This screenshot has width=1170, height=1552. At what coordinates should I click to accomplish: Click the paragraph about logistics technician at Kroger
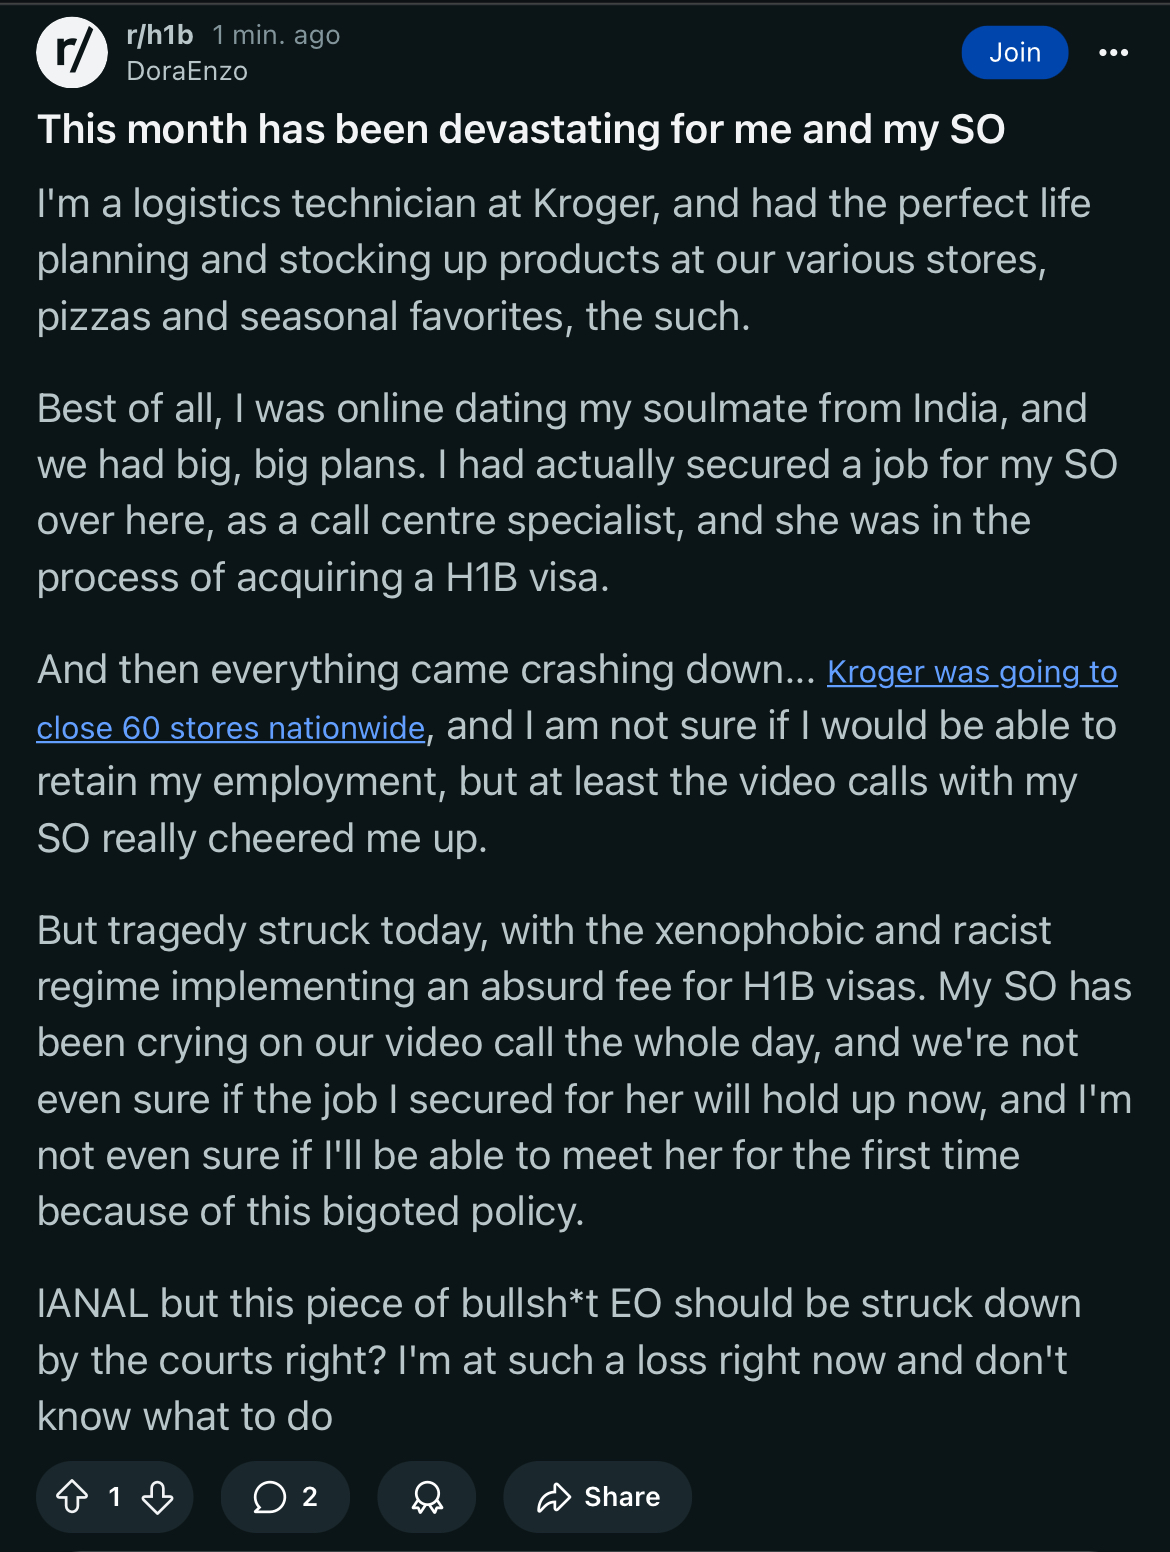pos(564,260)
